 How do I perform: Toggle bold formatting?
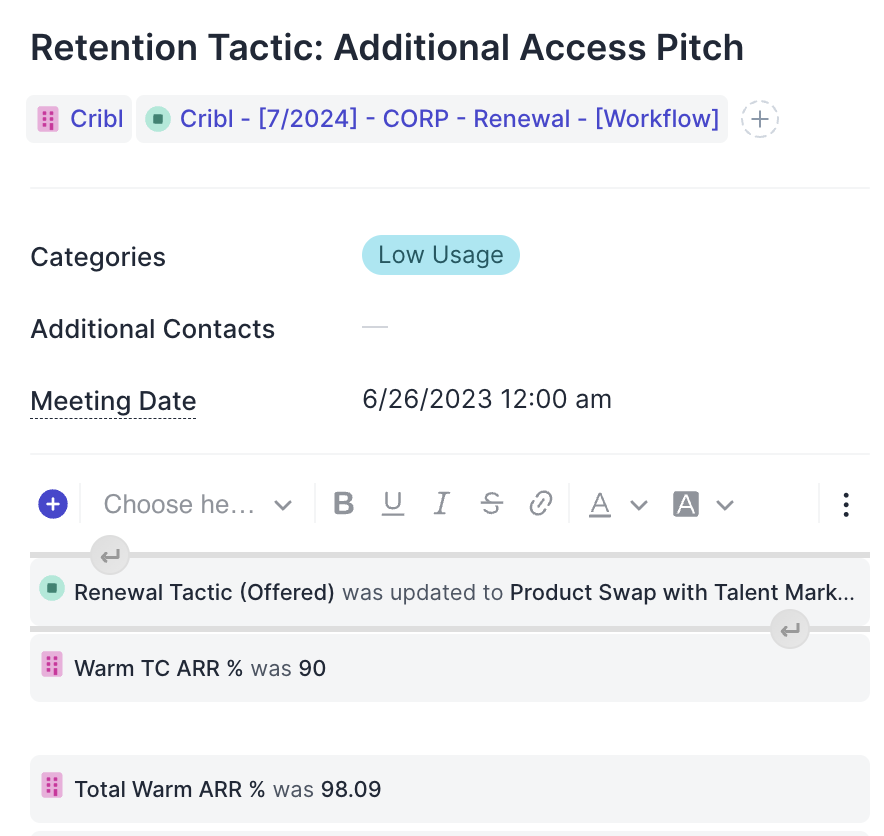(344, 504)
